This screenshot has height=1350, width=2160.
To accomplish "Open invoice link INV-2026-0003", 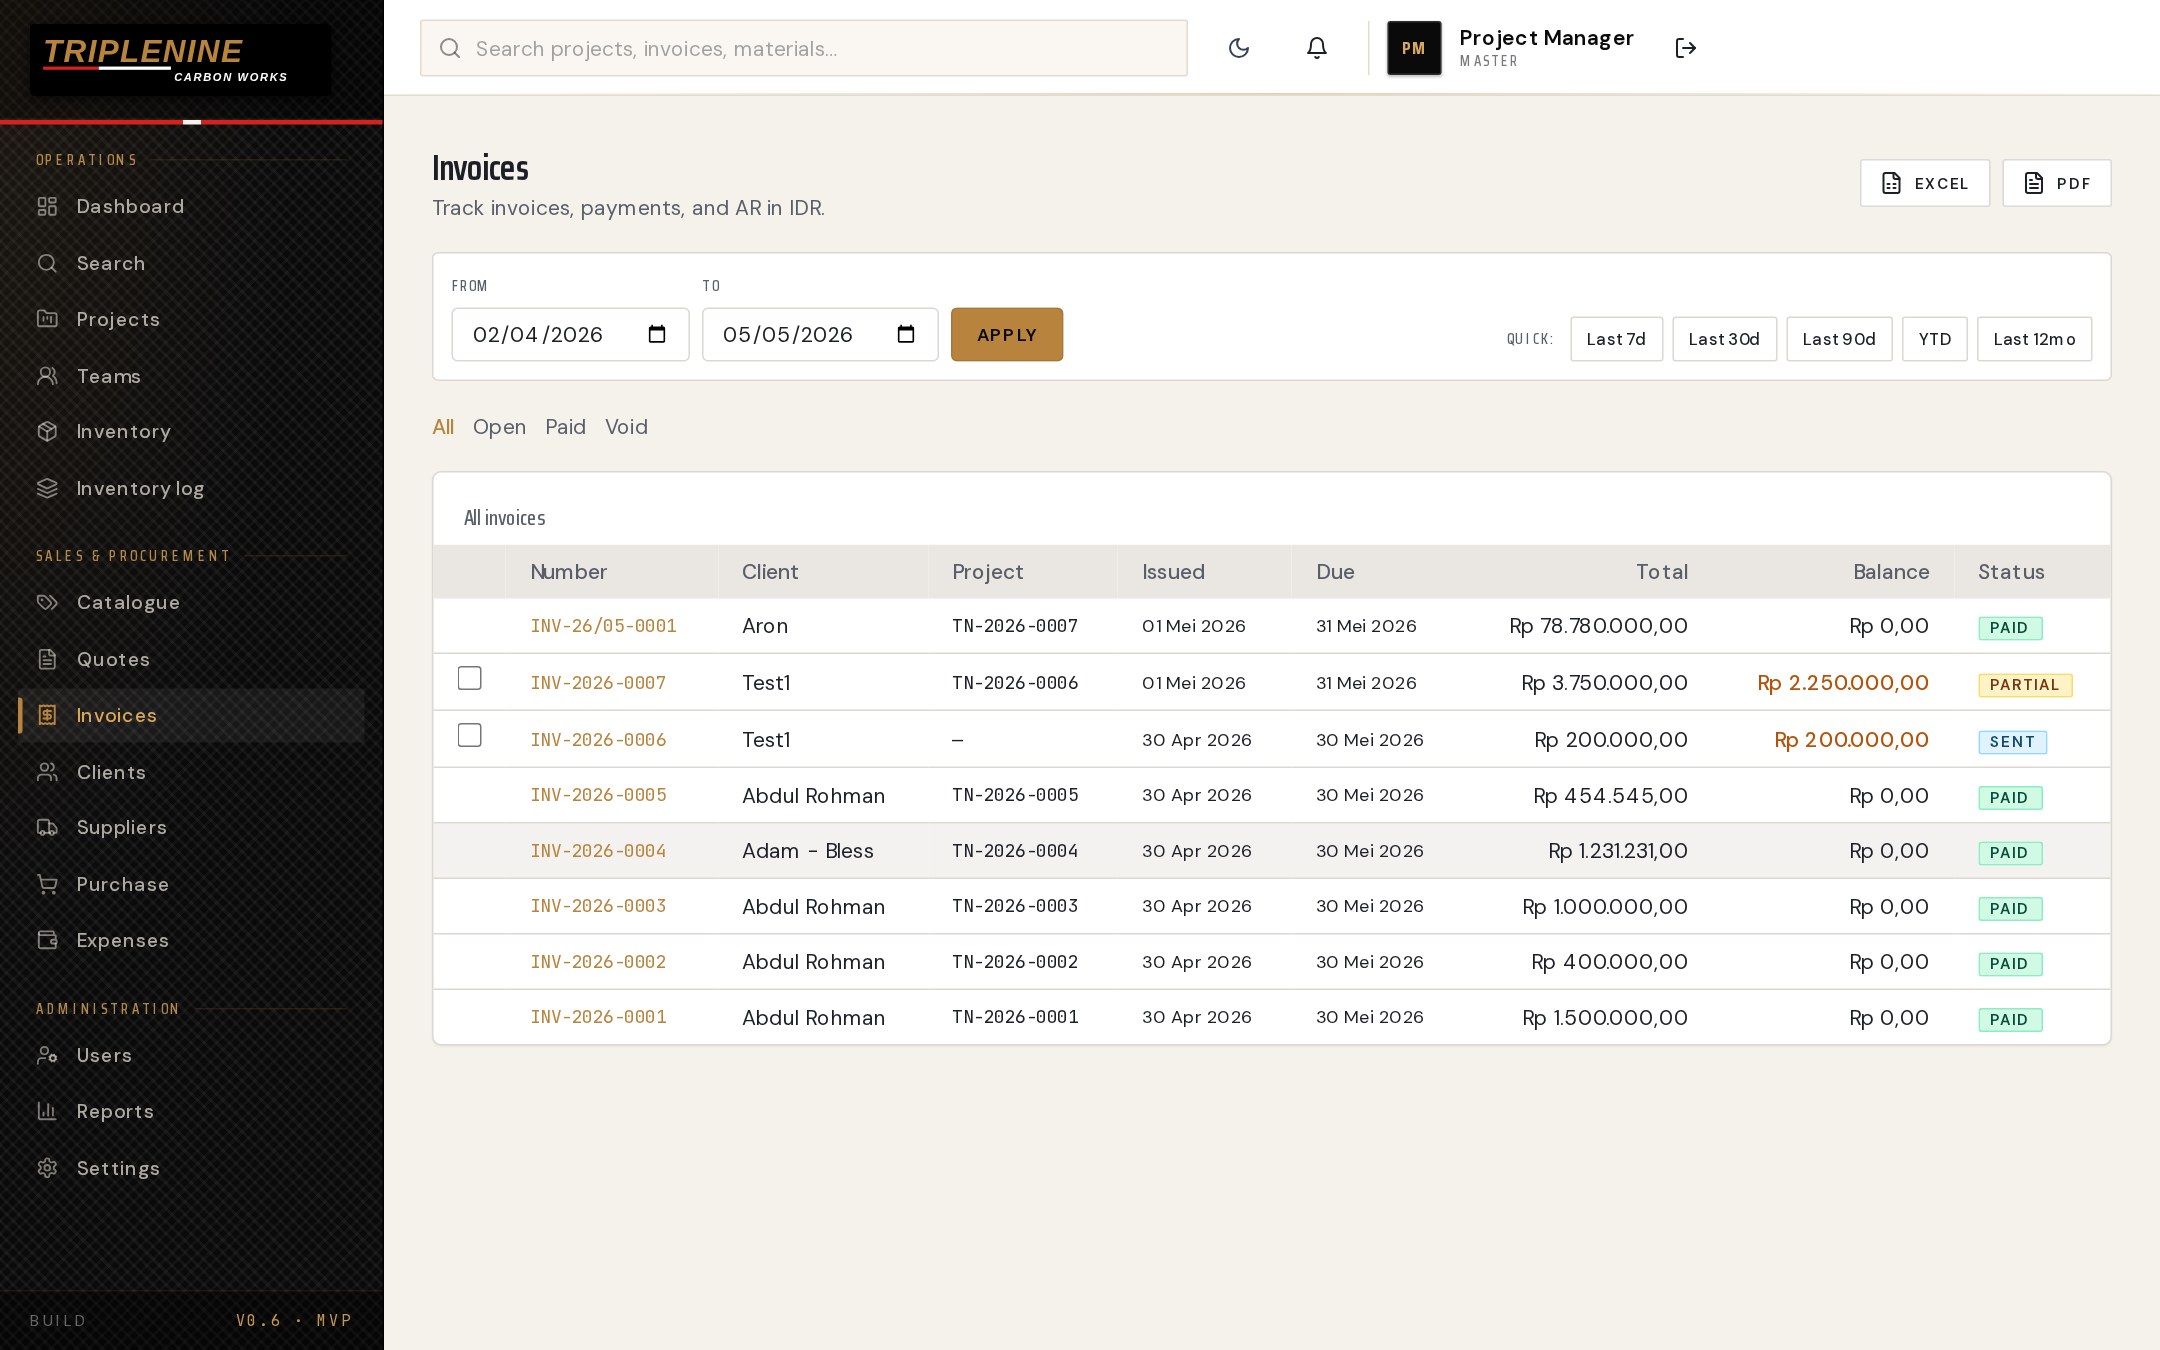I will click(x=598, y=906).
